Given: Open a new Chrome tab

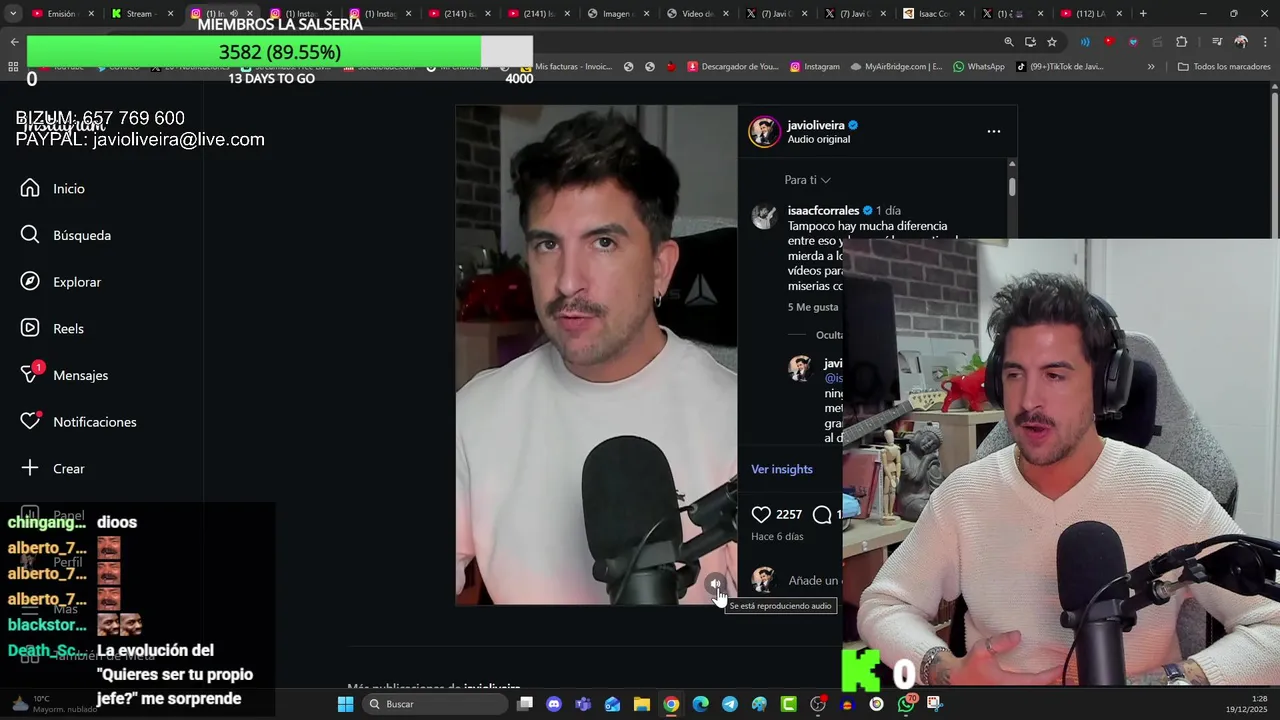Looking at the screenshot, I should tap(1143, 14).
